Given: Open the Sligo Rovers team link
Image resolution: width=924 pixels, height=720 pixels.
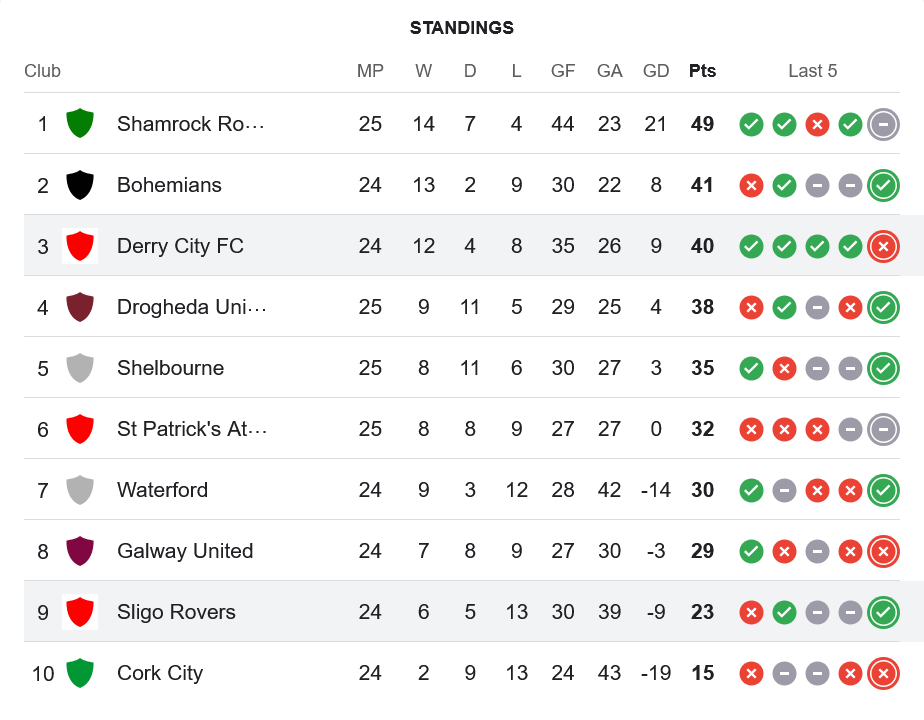Looking at the screenshot, I should tap(176, 612).
